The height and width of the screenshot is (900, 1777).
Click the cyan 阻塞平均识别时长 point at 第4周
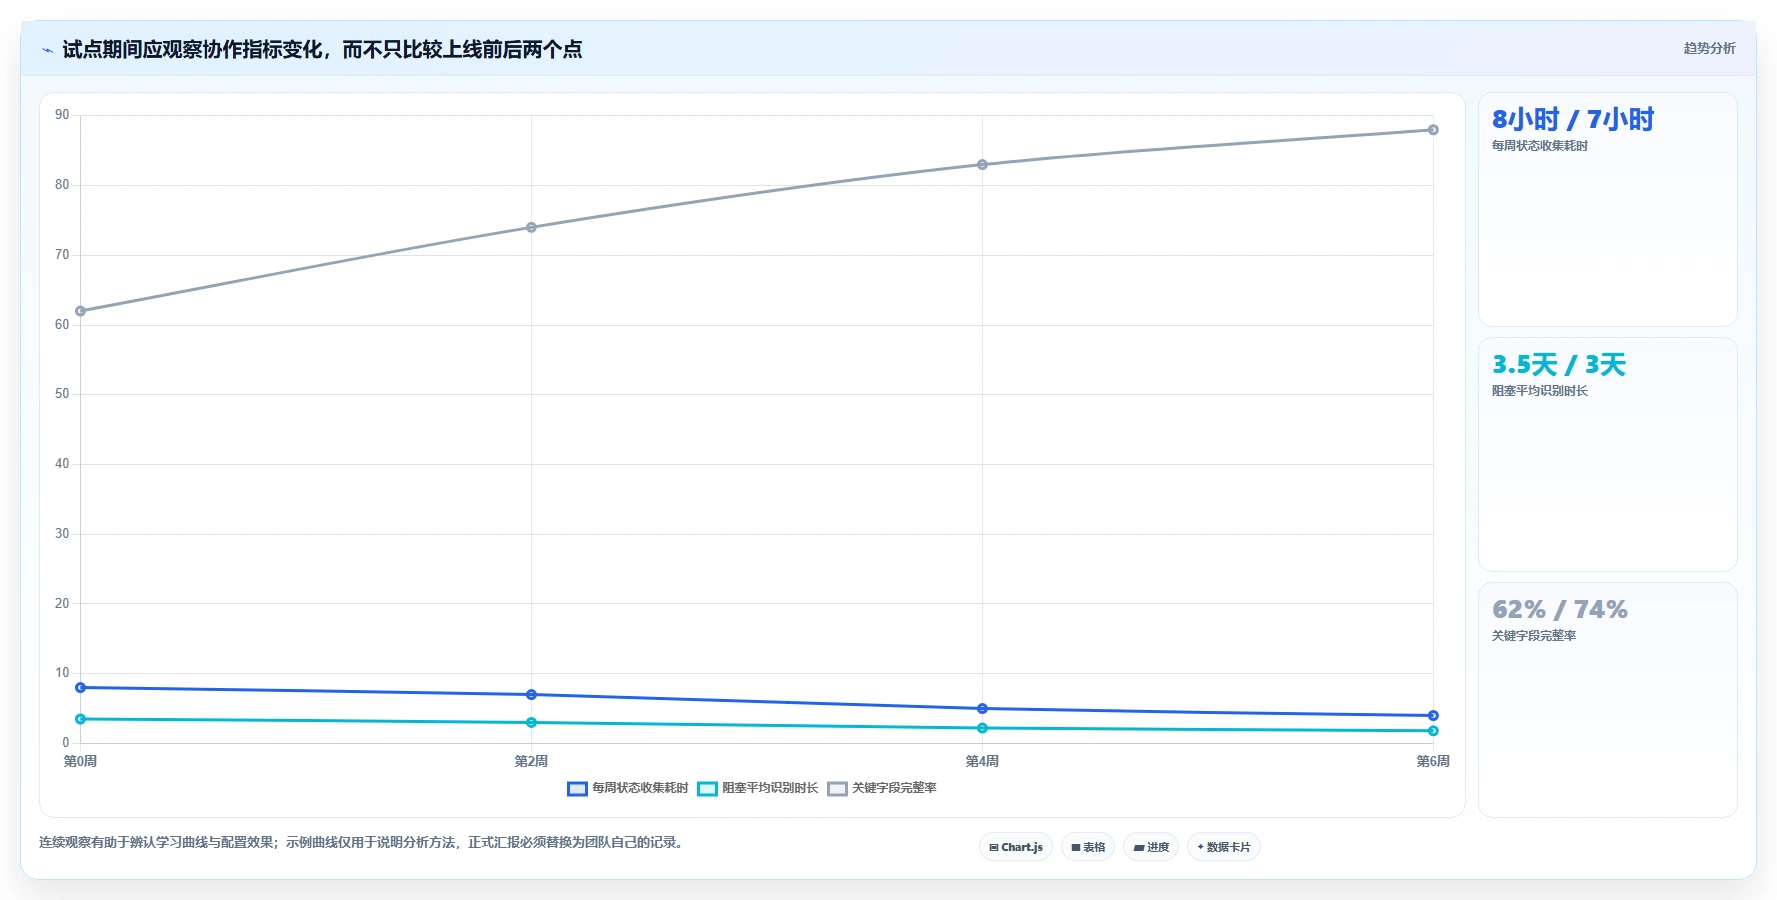click(982, 728)
